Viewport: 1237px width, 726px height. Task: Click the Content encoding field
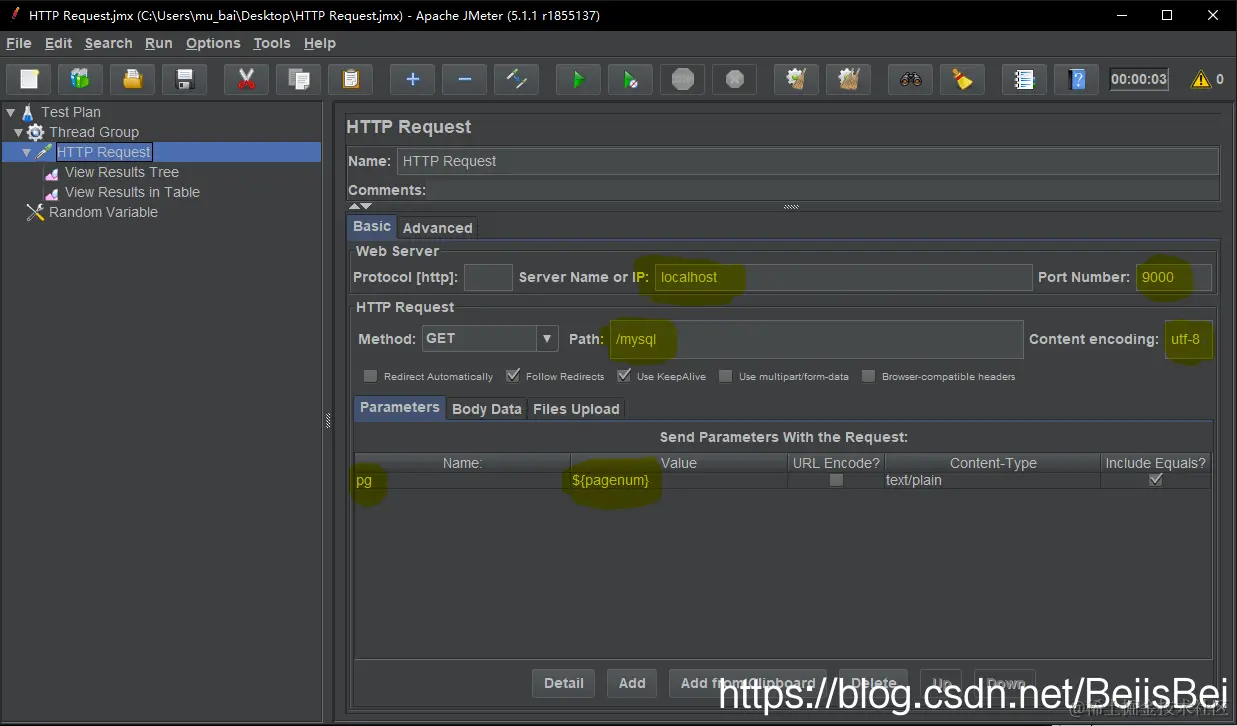pos(1189,339)
